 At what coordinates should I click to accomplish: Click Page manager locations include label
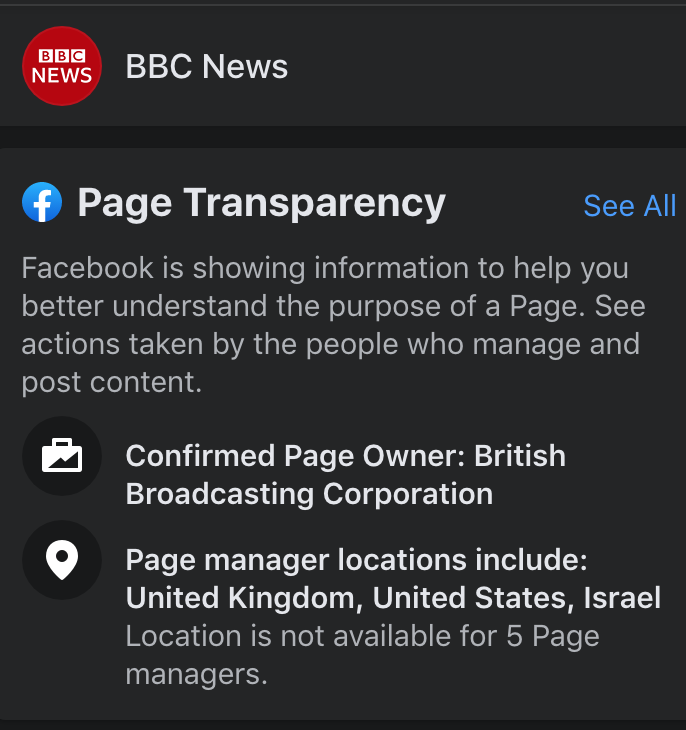pos(357,560)
